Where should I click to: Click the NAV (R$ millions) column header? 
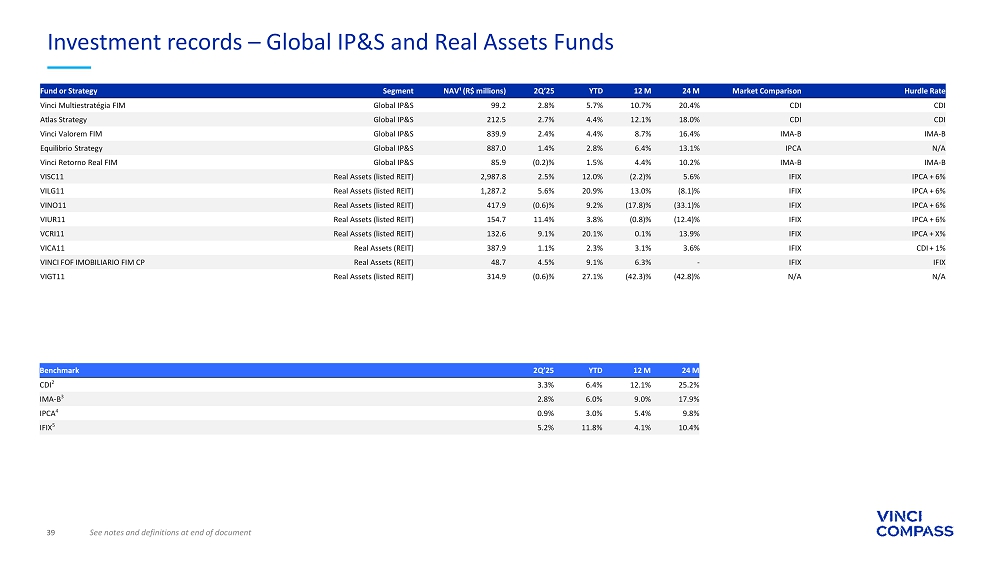pyautogui.click(x=474, y=91)
